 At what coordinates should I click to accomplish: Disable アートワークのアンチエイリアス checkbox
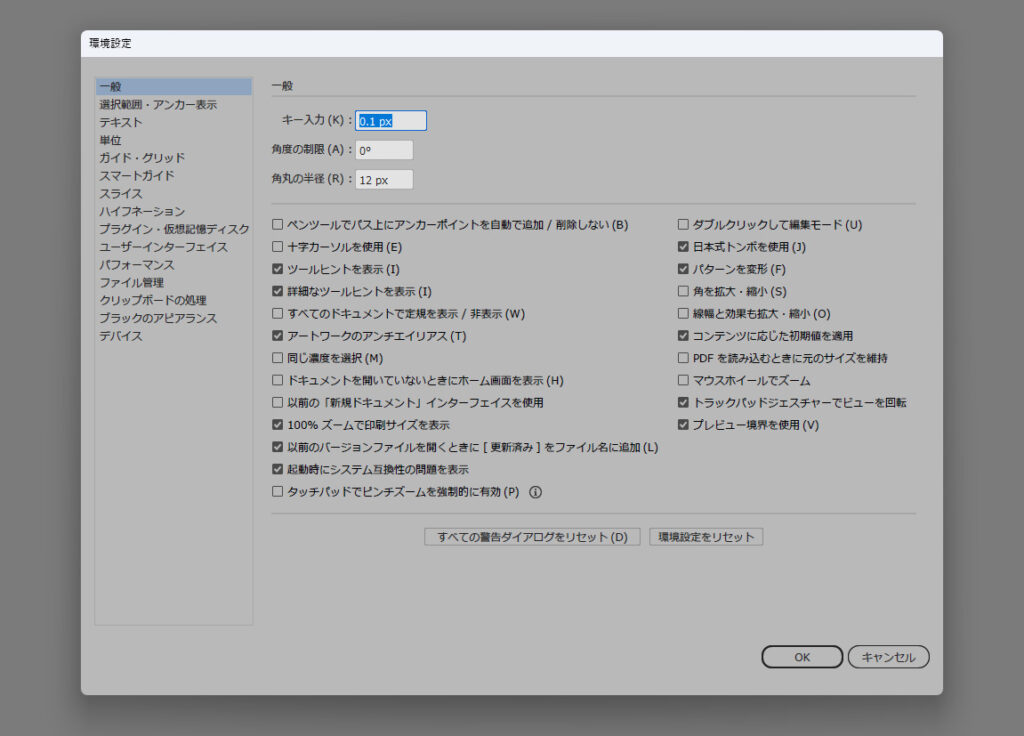[x=278, y=336]
